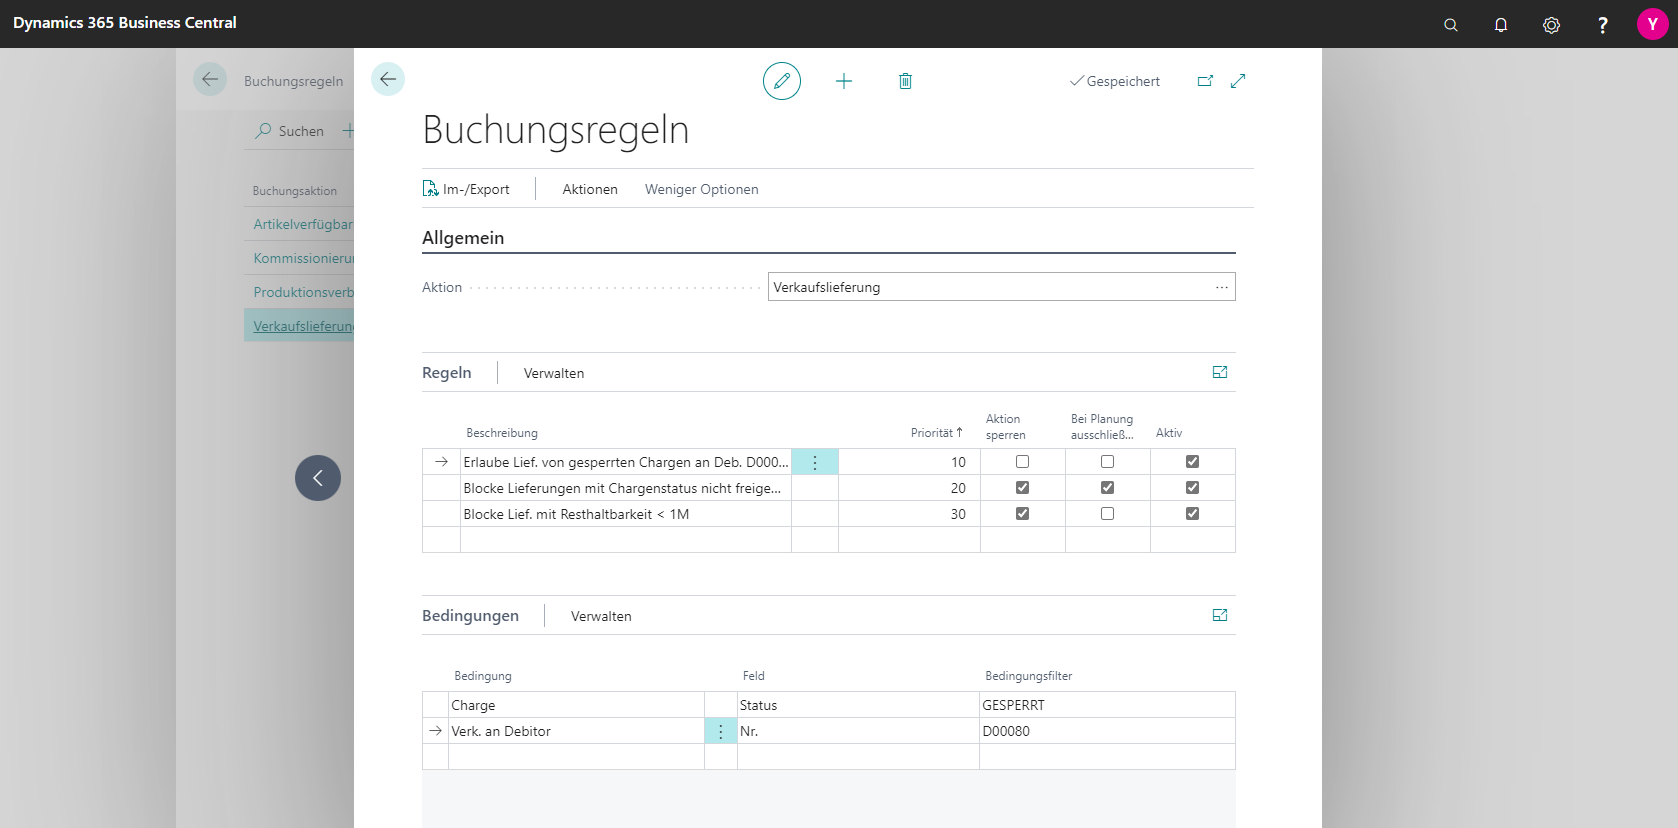
Task: Open Produktionsverb entry in background list
Action: [x=303, y=292]
